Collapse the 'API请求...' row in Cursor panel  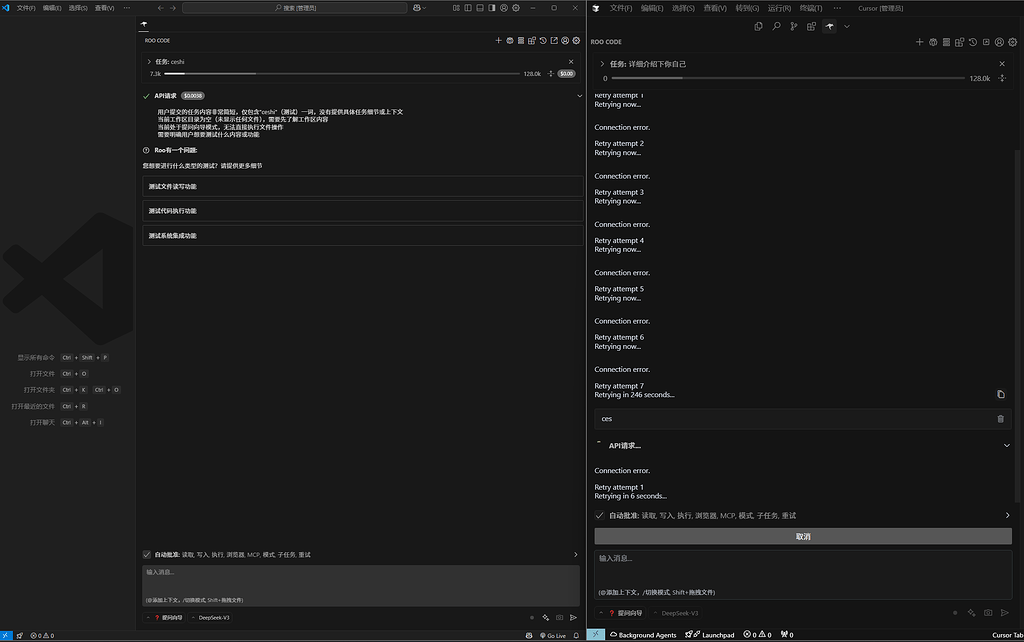pos(1006,445)
